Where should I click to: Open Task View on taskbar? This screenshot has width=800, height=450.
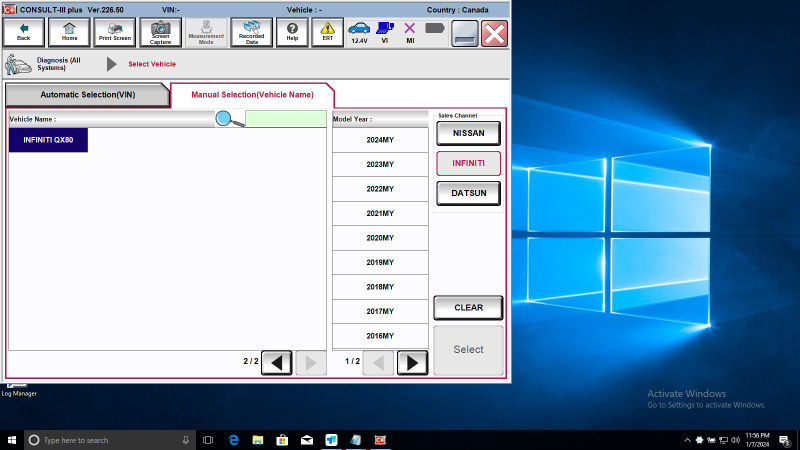(x=208, y=440)
